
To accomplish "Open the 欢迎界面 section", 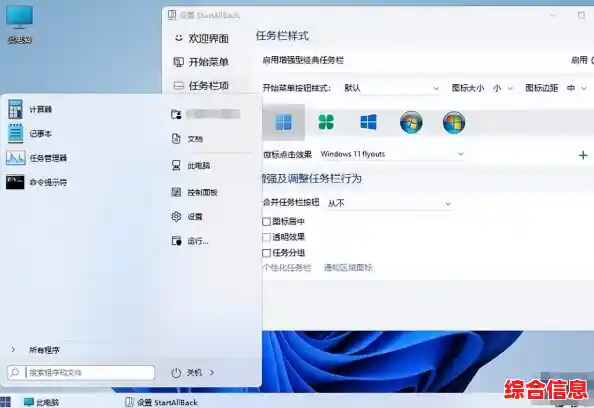I will coord(201,38).
